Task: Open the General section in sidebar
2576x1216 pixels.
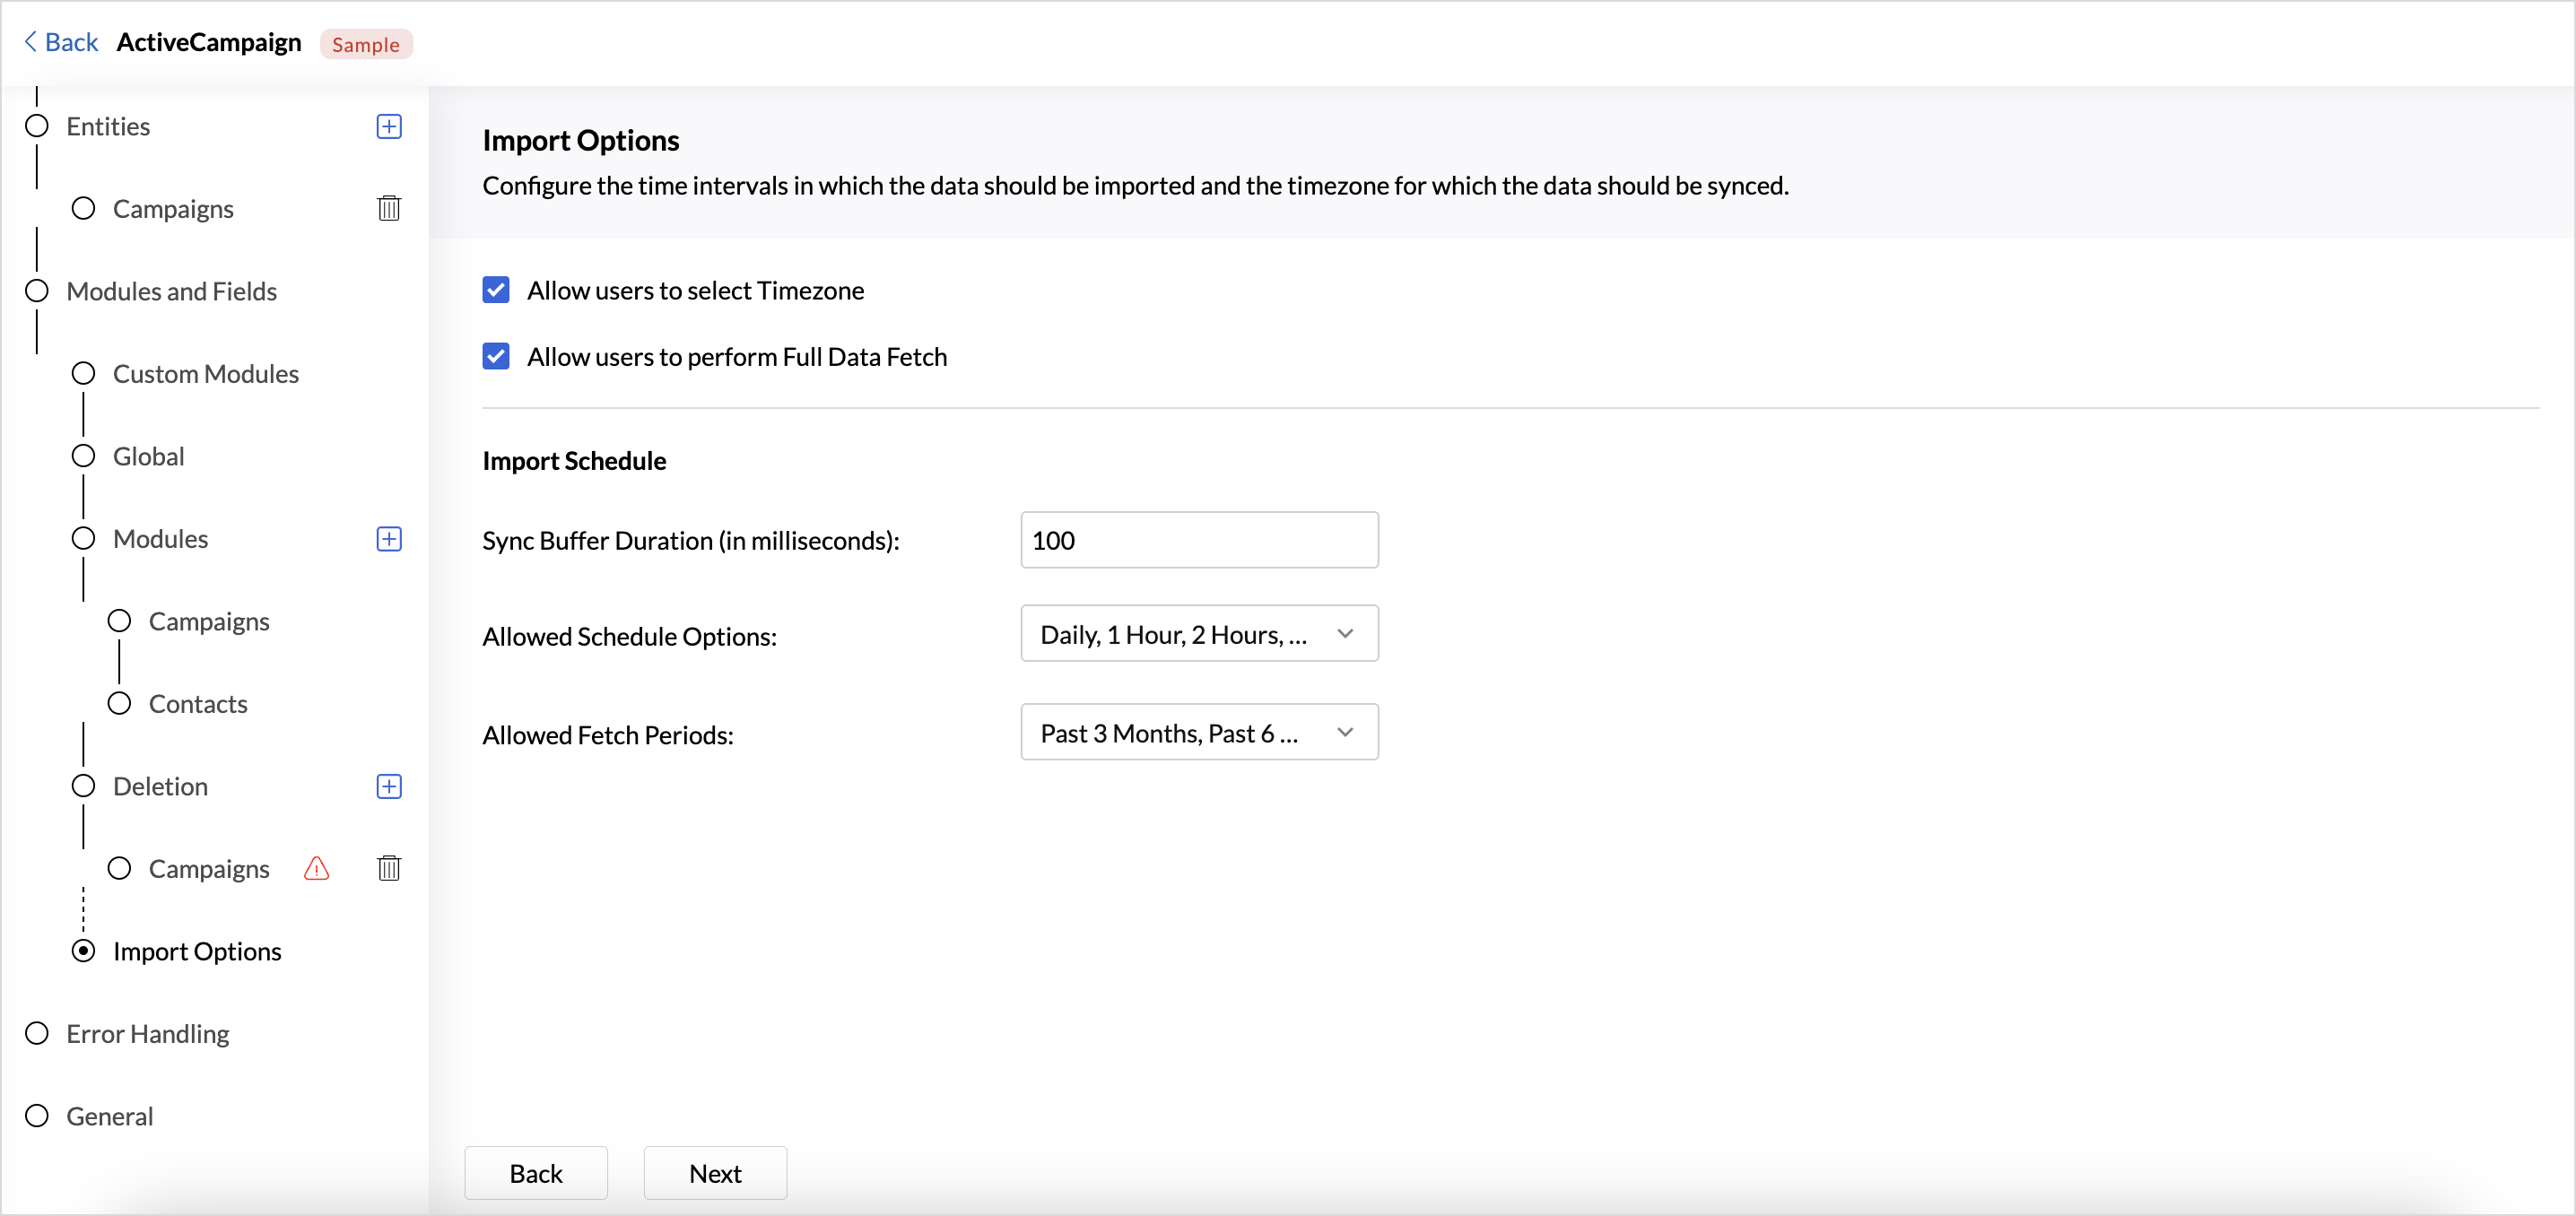Action: pos(109,1116)
